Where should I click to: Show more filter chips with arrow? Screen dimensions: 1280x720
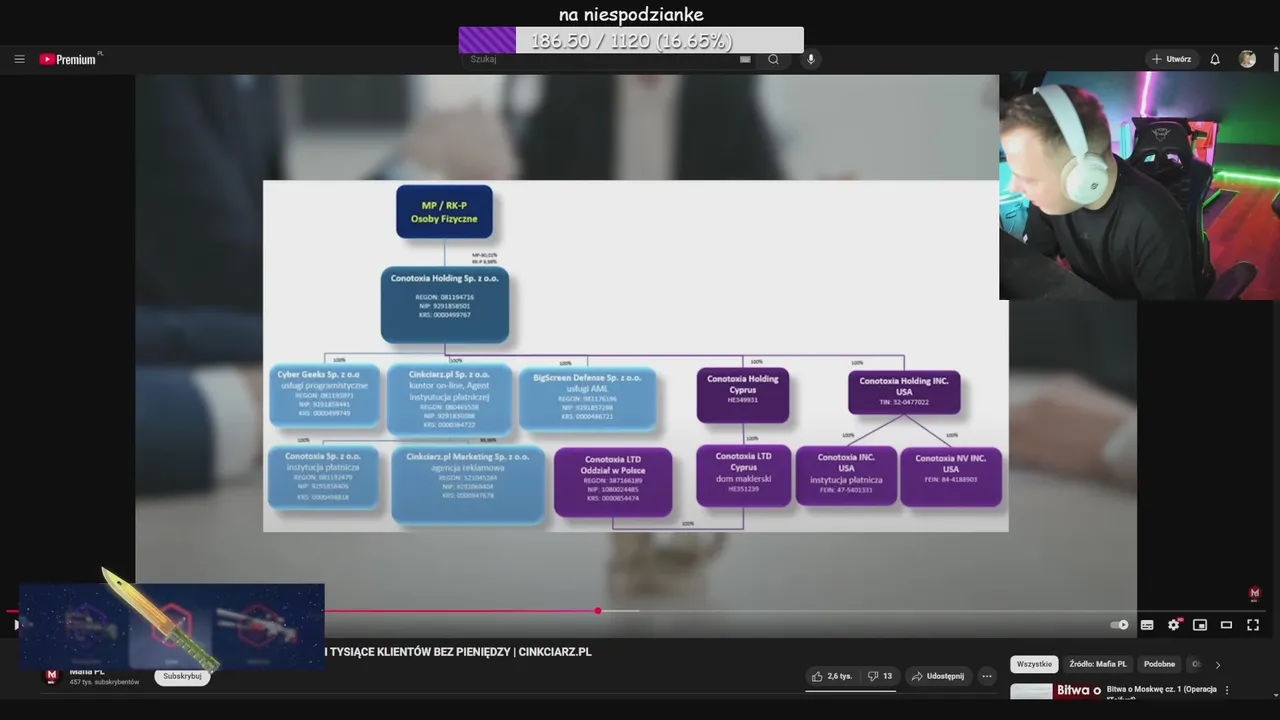pyautogui.click(x=1218, y=664)
